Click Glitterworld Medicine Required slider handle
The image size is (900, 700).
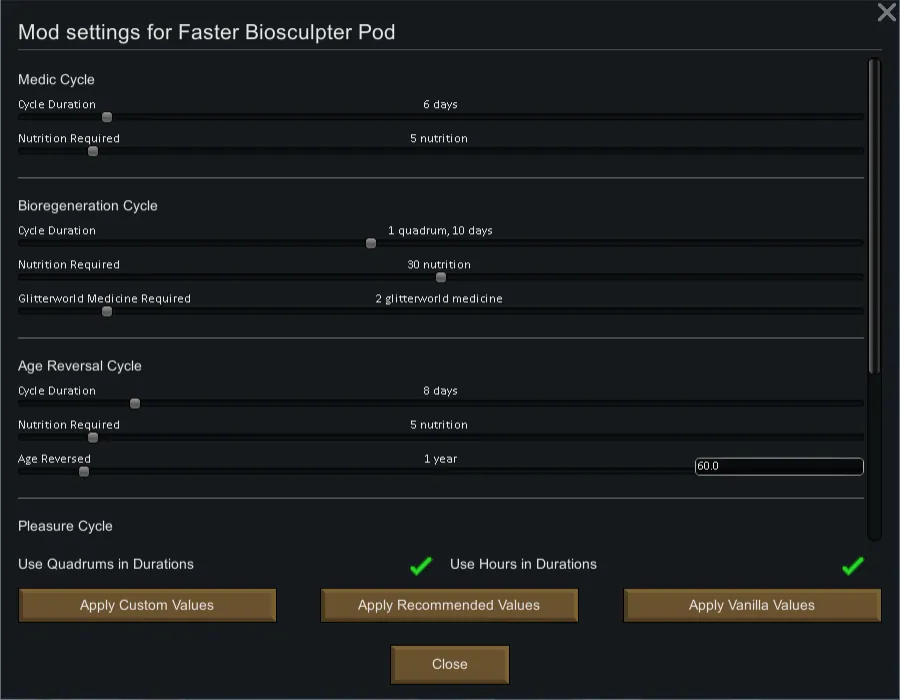click(x=107, y=311)
